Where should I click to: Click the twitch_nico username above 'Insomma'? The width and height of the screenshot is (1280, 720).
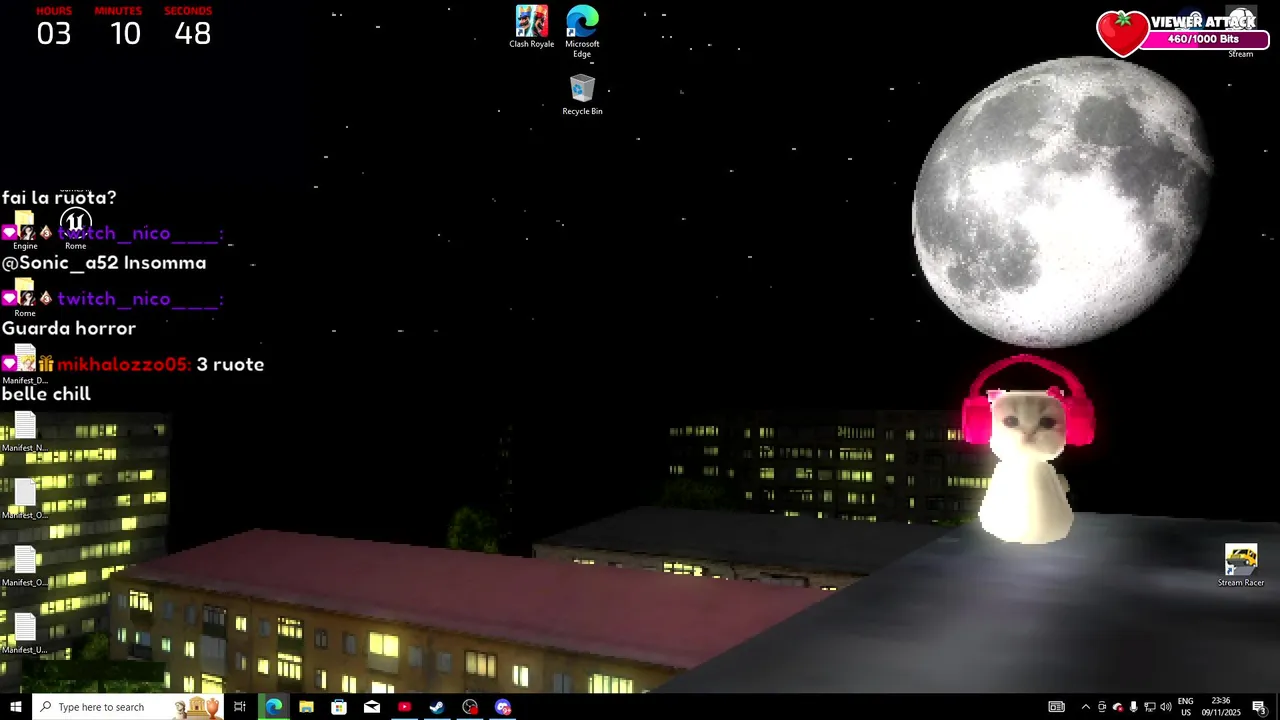[x=139, y=233]
